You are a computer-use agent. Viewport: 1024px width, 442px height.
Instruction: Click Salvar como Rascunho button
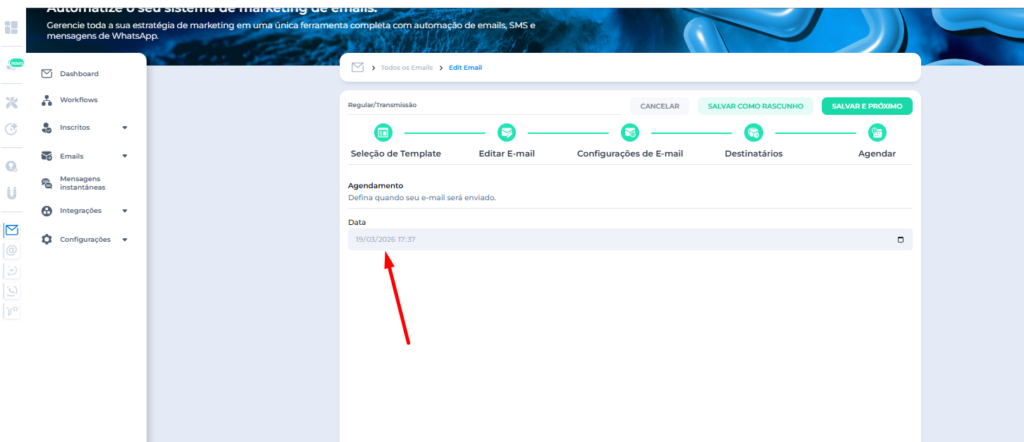point(755,106)
